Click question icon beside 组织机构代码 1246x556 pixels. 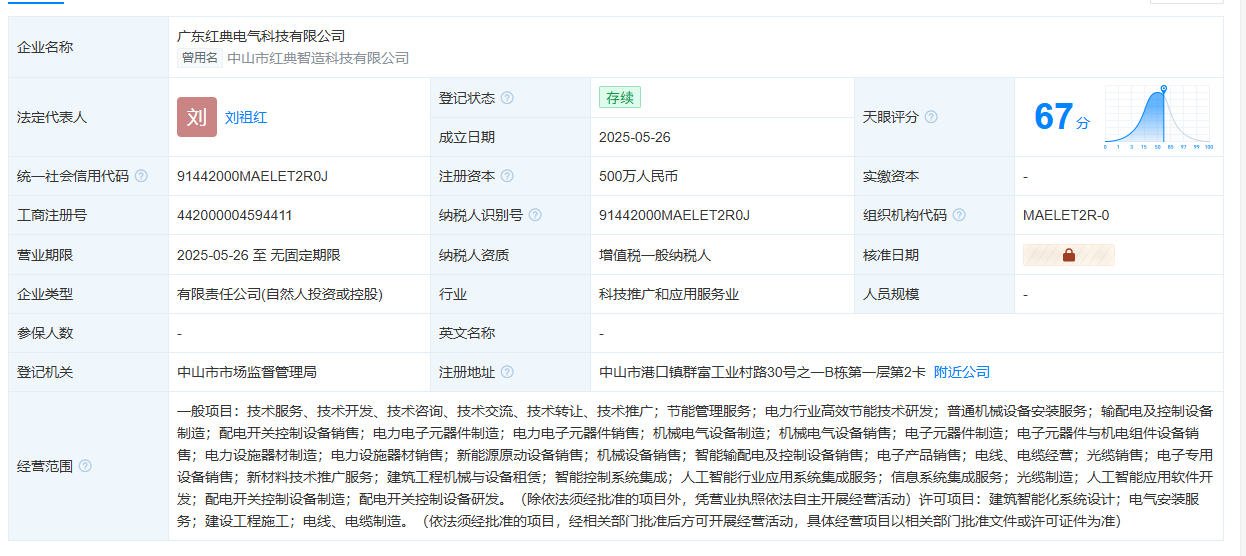coord(959,215)
